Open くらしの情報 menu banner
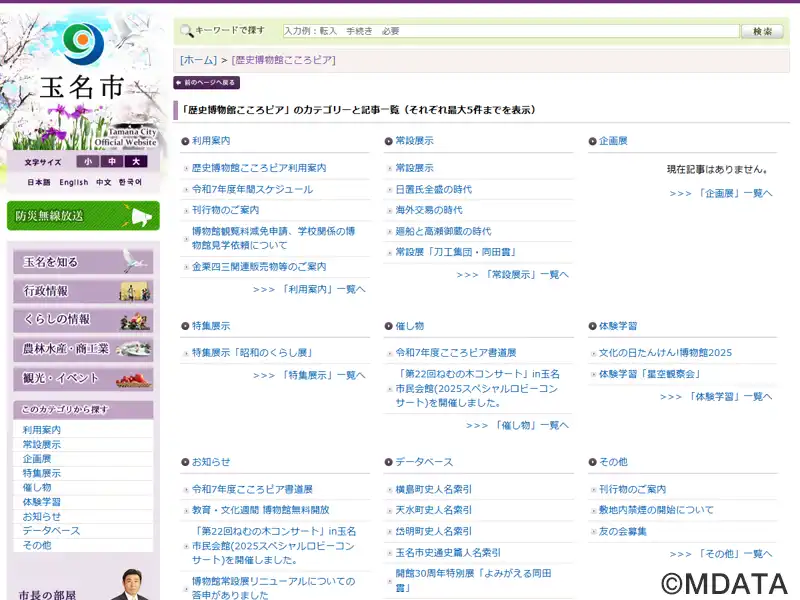Screen dimensions: 800x600 tap(83, 320)
